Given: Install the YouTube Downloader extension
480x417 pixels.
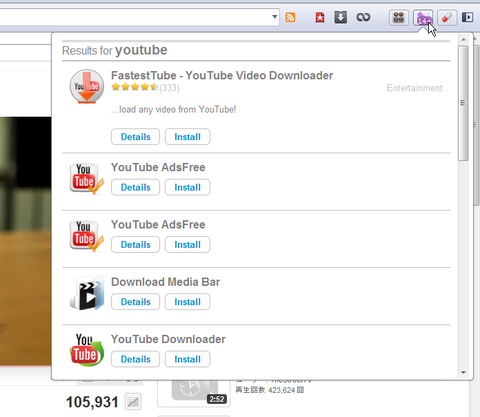Looking at the screenshot, I should pos(187,359).
